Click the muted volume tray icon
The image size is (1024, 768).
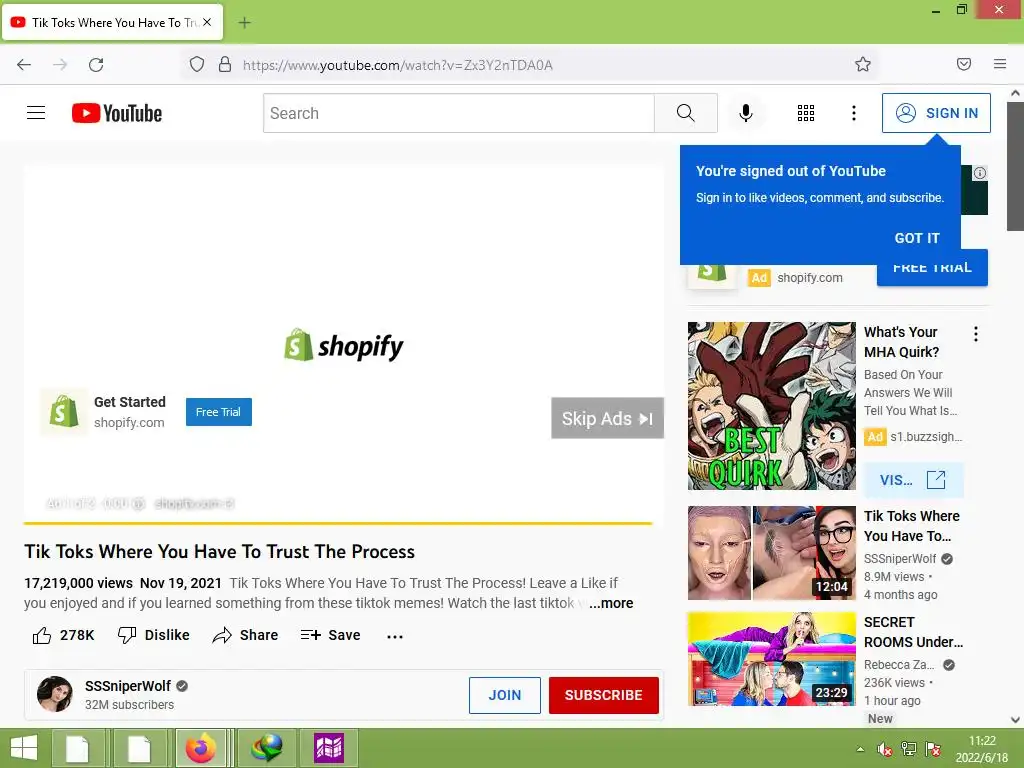(885, 749)
